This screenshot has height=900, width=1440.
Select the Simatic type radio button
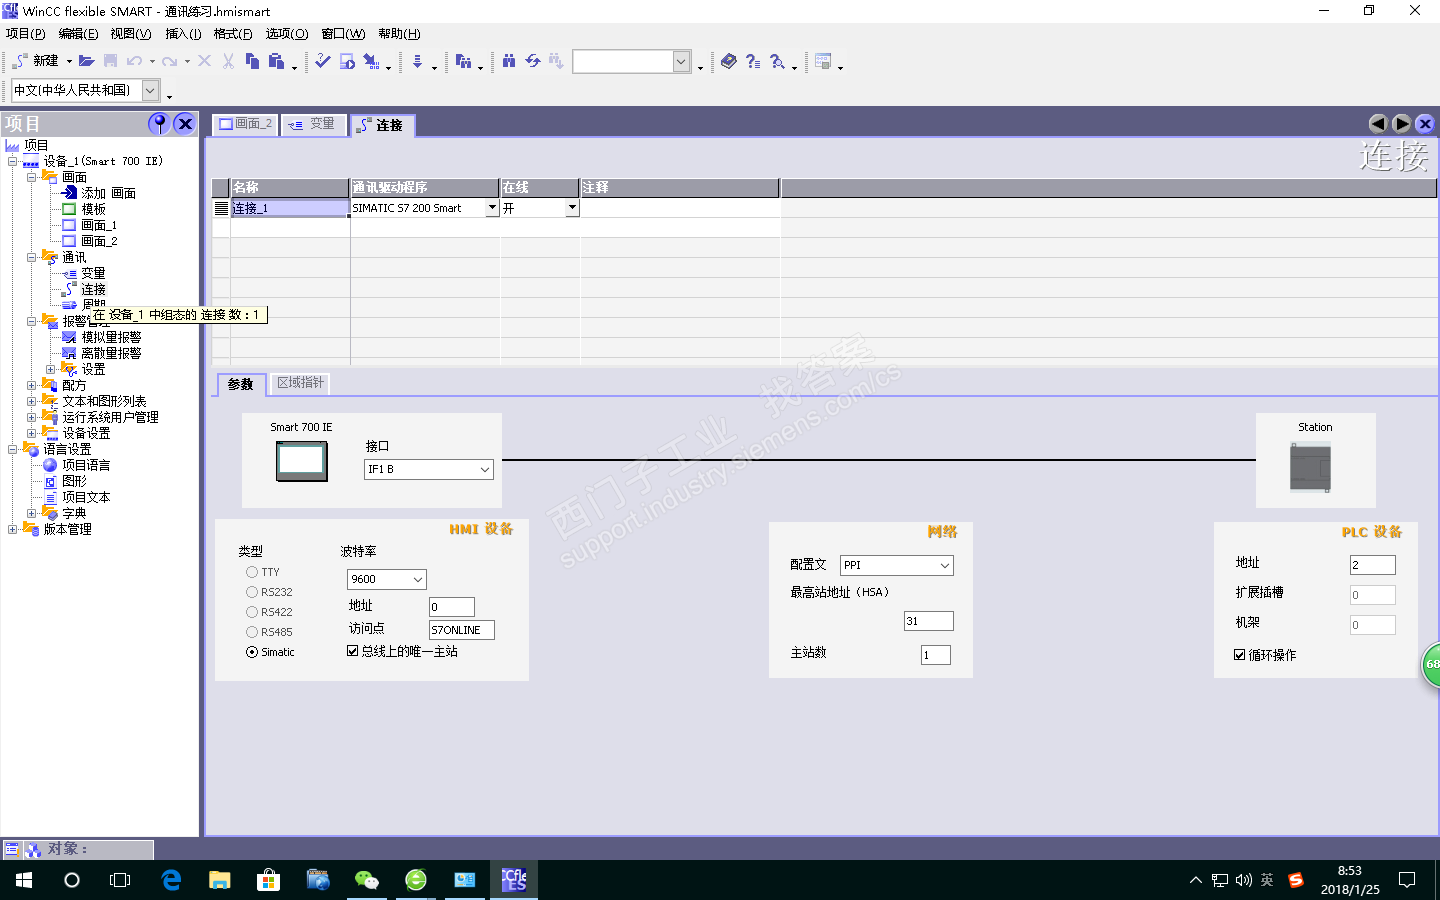tap(252, 652)
